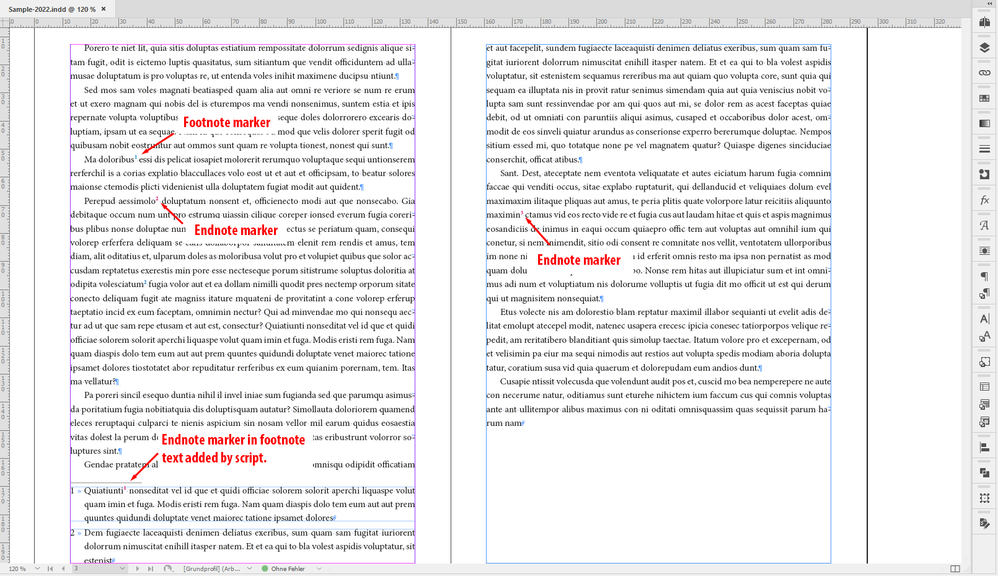
Task: Open the Text Wrap panel icon
Action: (x=985, y=251)
